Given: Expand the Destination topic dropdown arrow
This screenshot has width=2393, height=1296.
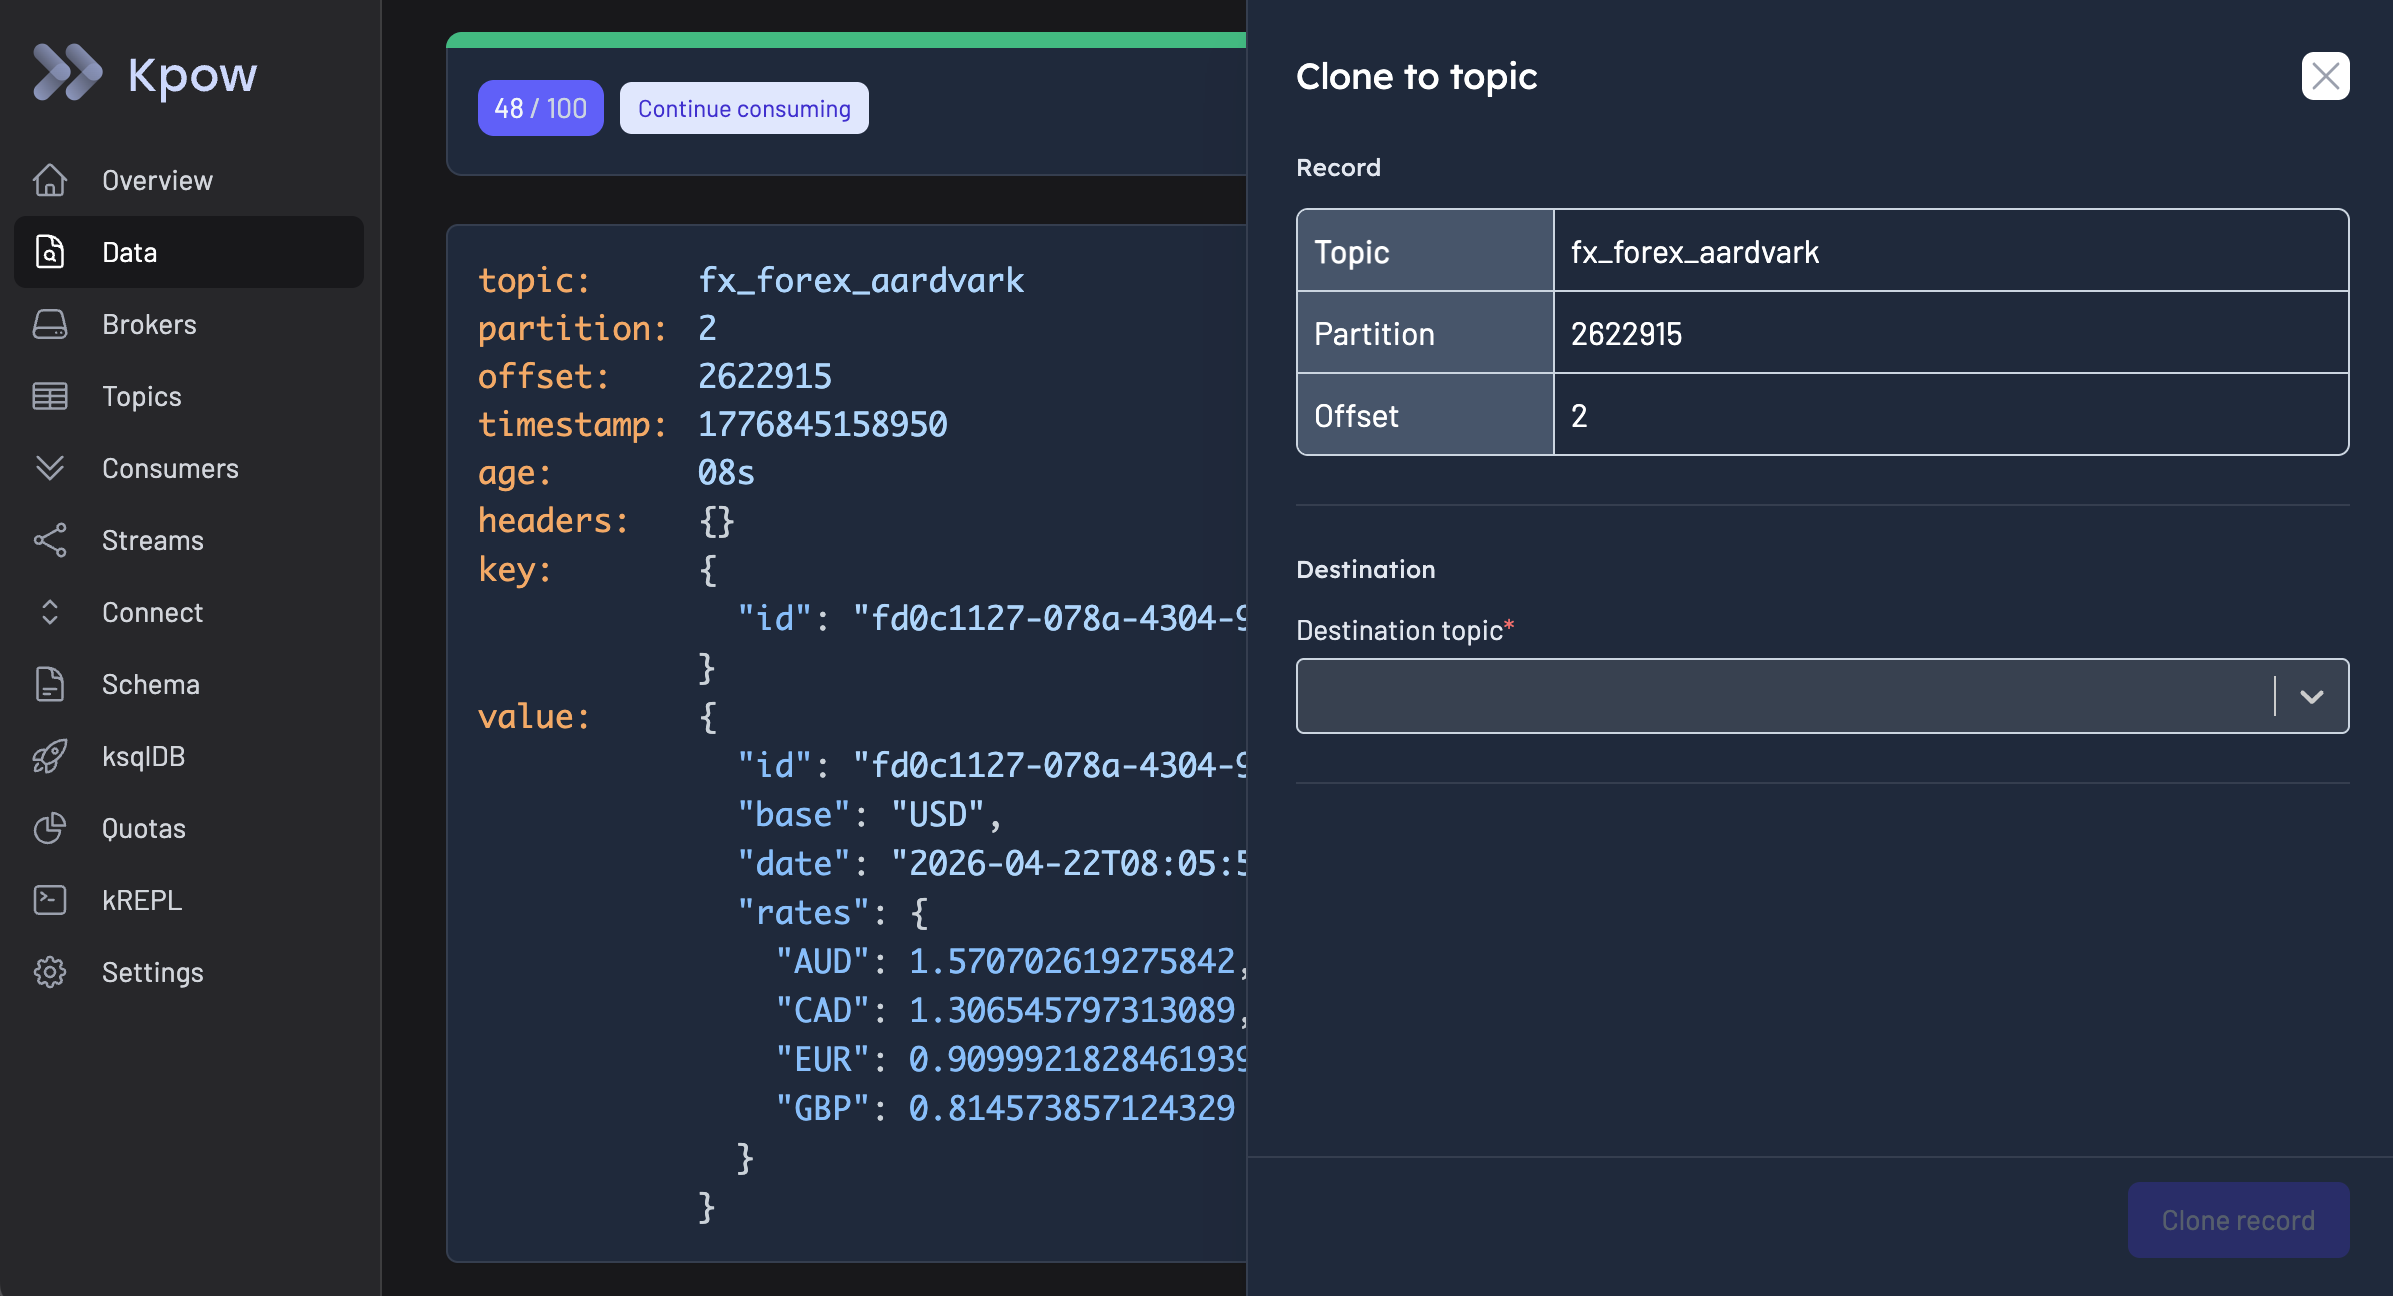Looking at the screenshot, I should (2311, 696).
